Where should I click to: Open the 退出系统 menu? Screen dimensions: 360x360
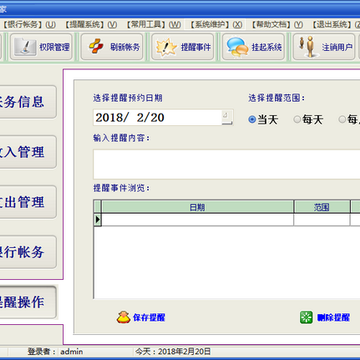tap(335, 25)
